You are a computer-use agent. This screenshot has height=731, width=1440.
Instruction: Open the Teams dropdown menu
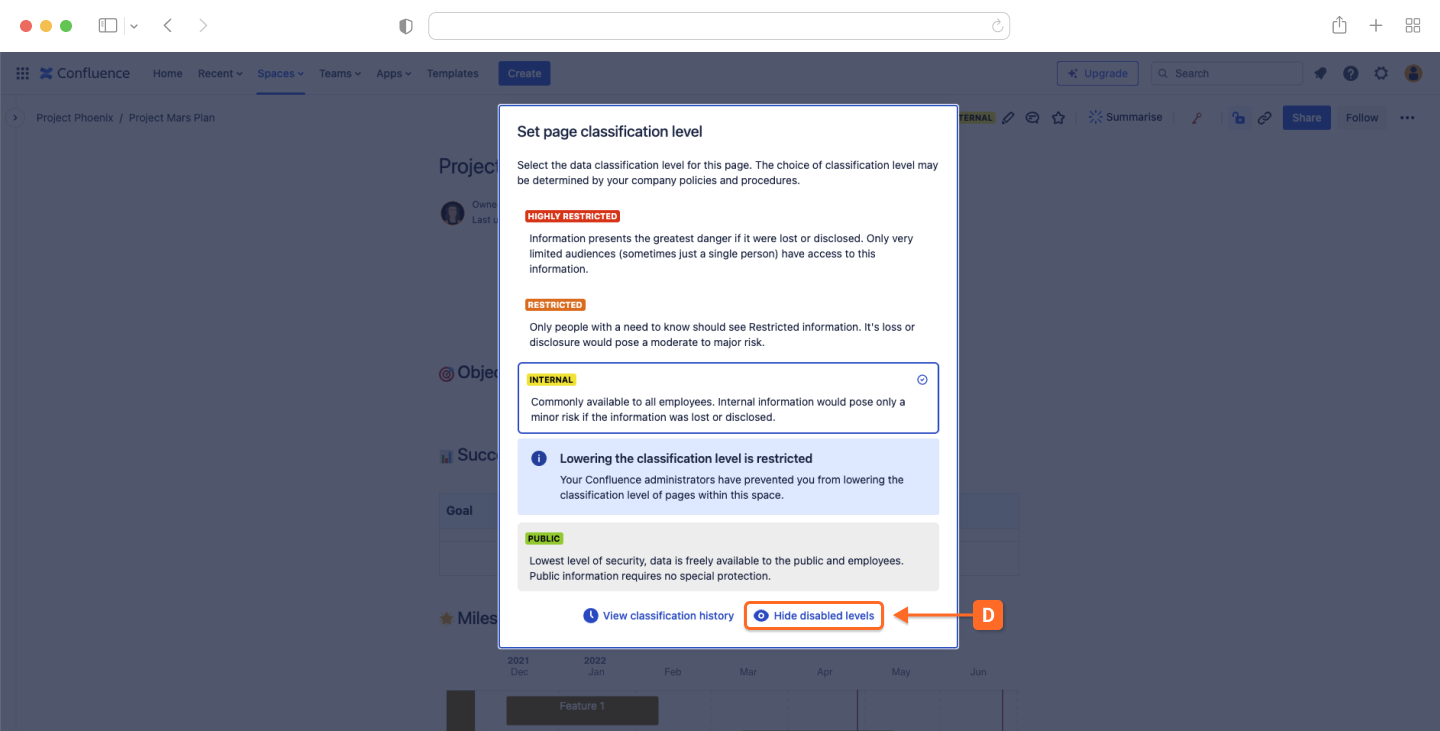point(340,73)
